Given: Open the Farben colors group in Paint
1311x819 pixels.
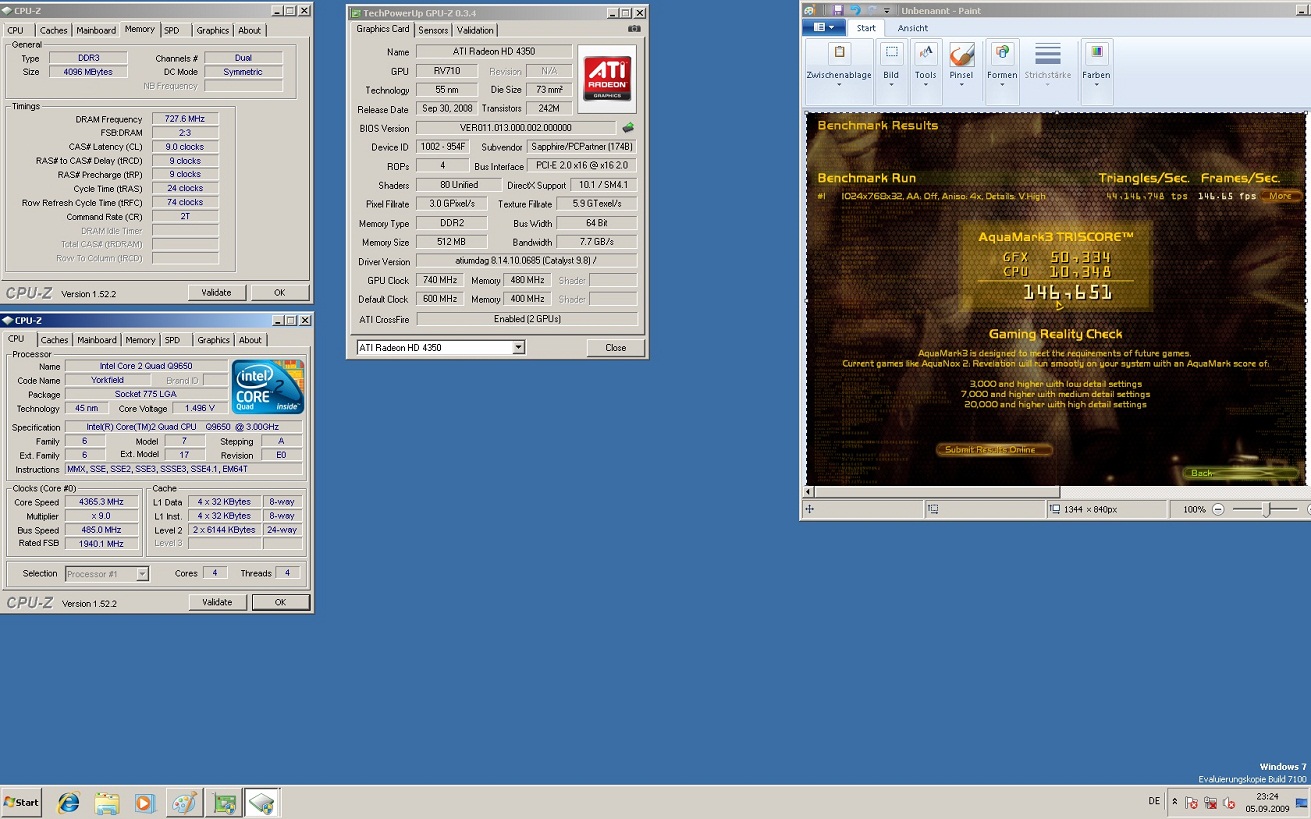Looking at the screenshot, I should tap(1096, 70).
